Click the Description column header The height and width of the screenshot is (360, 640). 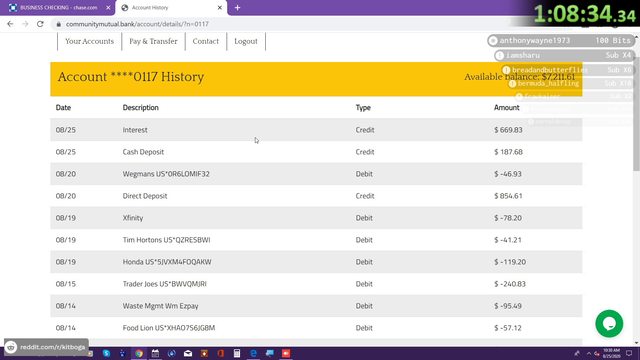coord(140,108)
